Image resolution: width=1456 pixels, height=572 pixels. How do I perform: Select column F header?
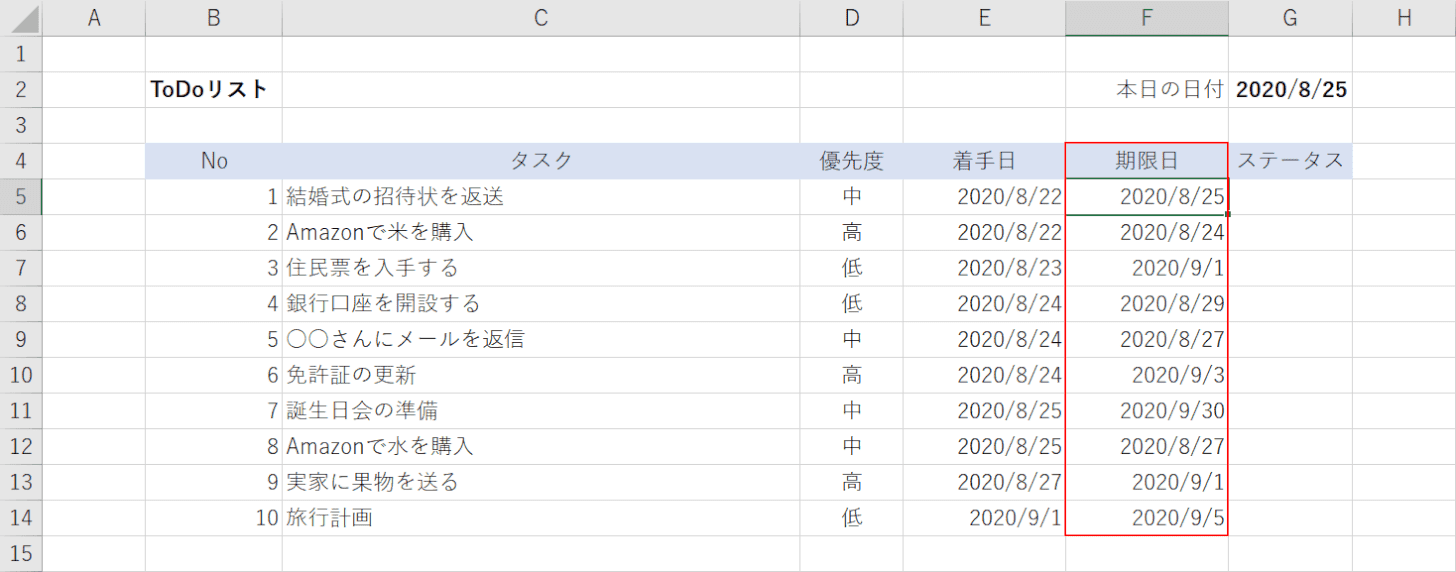1147,18
